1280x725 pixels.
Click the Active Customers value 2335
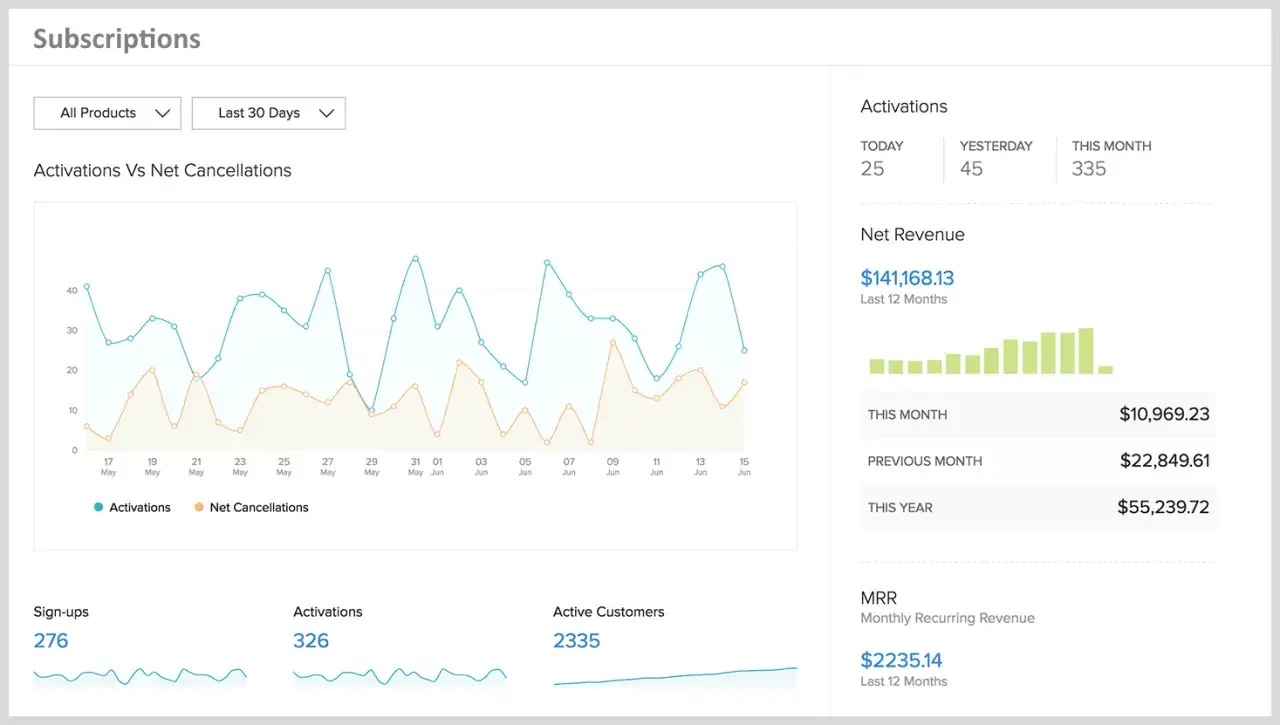point(577,640)
